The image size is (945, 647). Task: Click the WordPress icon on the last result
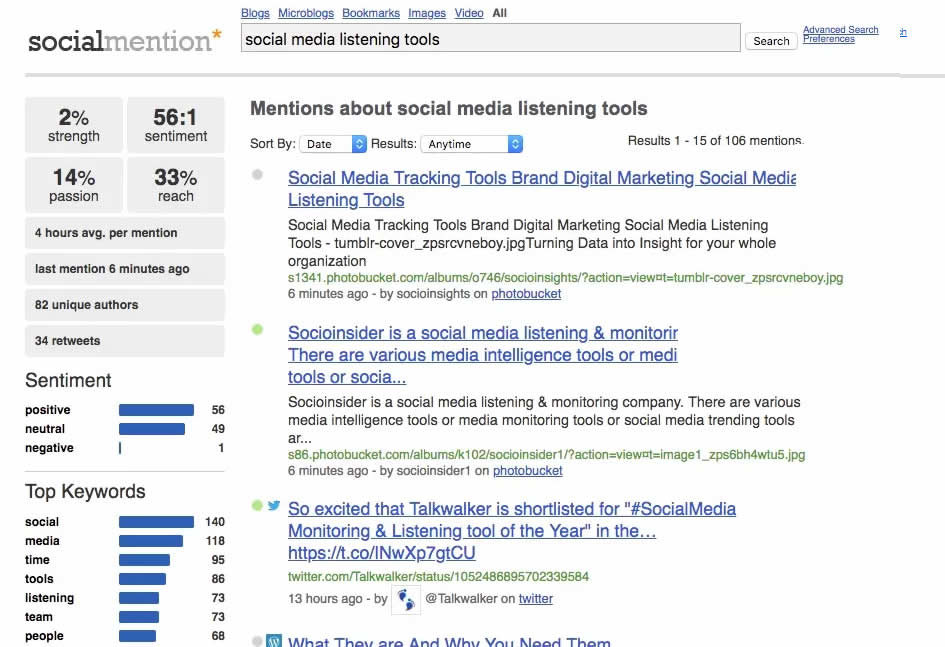tap(274, 642)
